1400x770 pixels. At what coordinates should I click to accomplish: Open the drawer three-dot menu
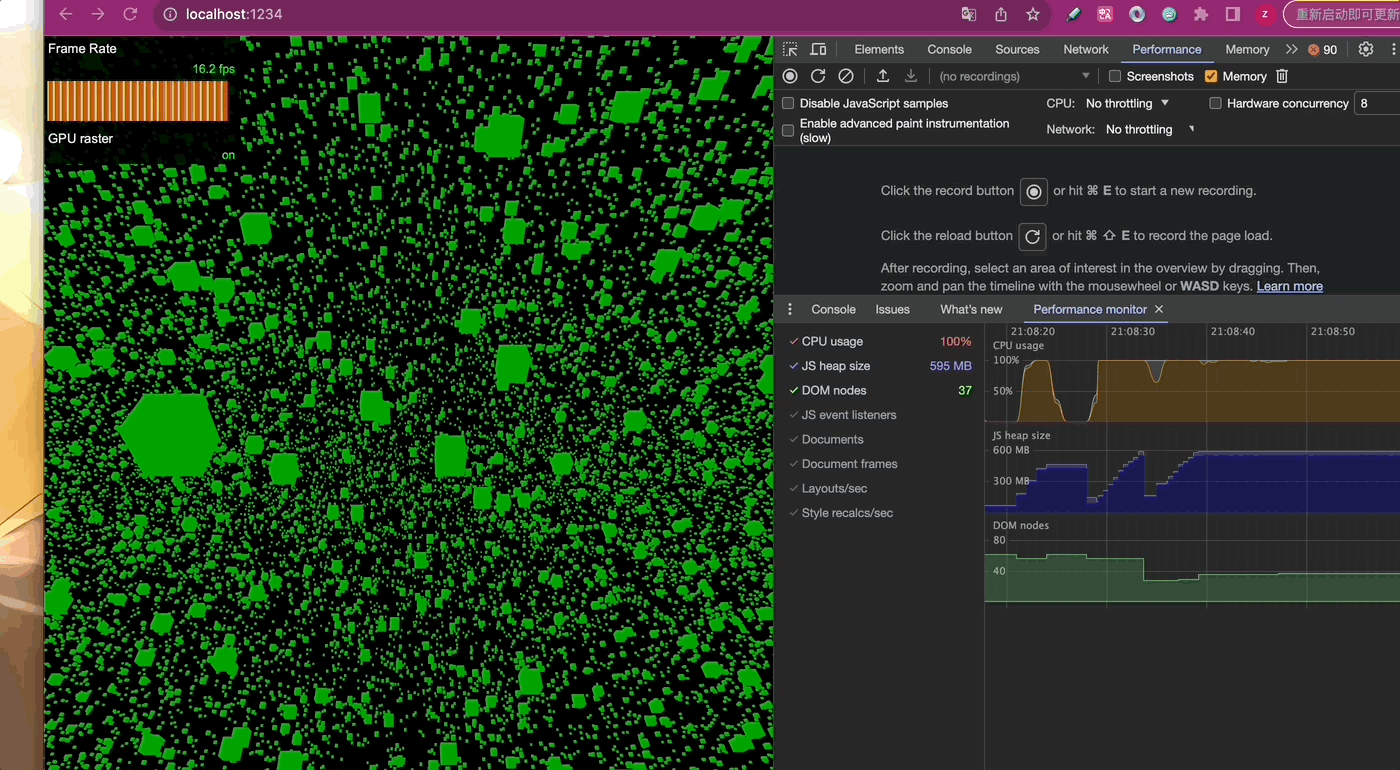coord(790,309)
